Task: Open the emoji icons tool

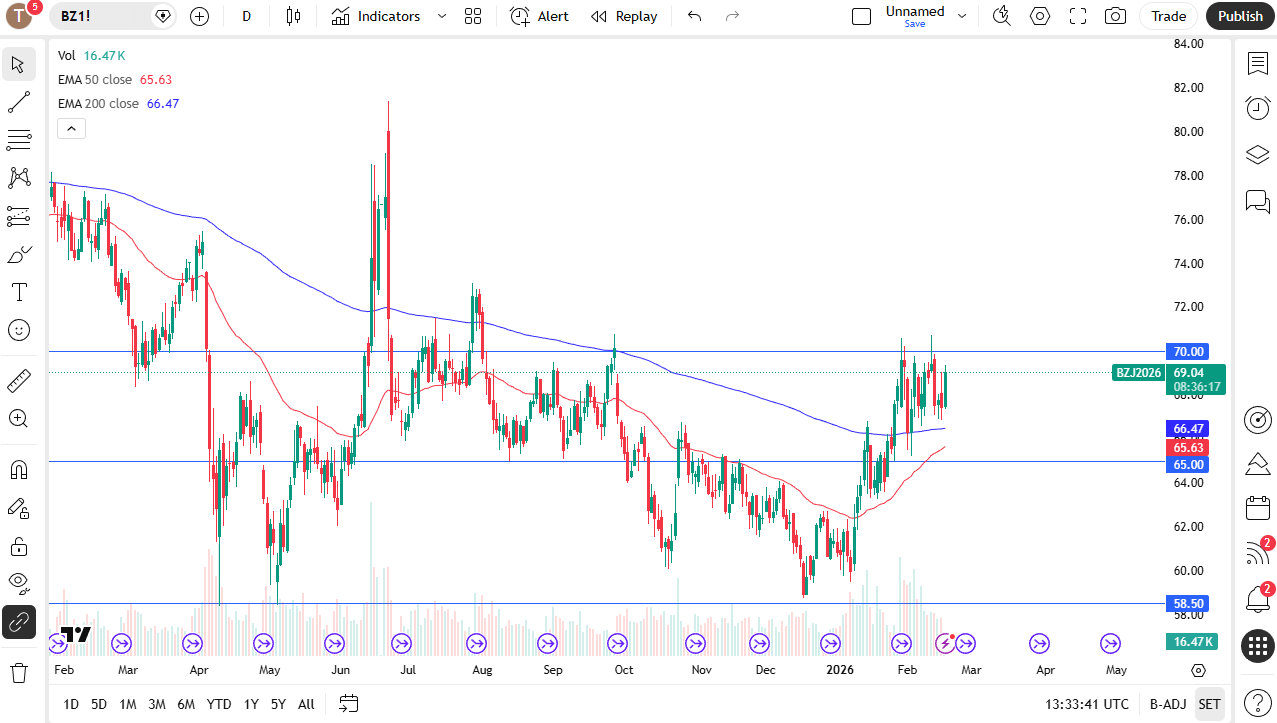Action: 18,330
